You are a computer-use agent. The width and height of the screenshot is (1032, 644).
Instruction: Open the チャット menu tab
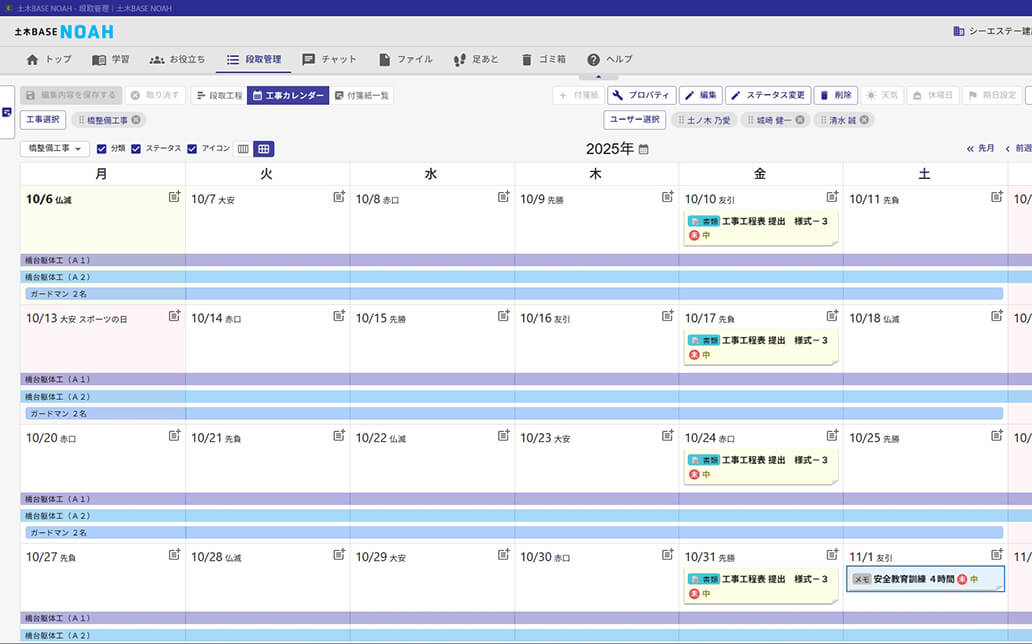329,60
